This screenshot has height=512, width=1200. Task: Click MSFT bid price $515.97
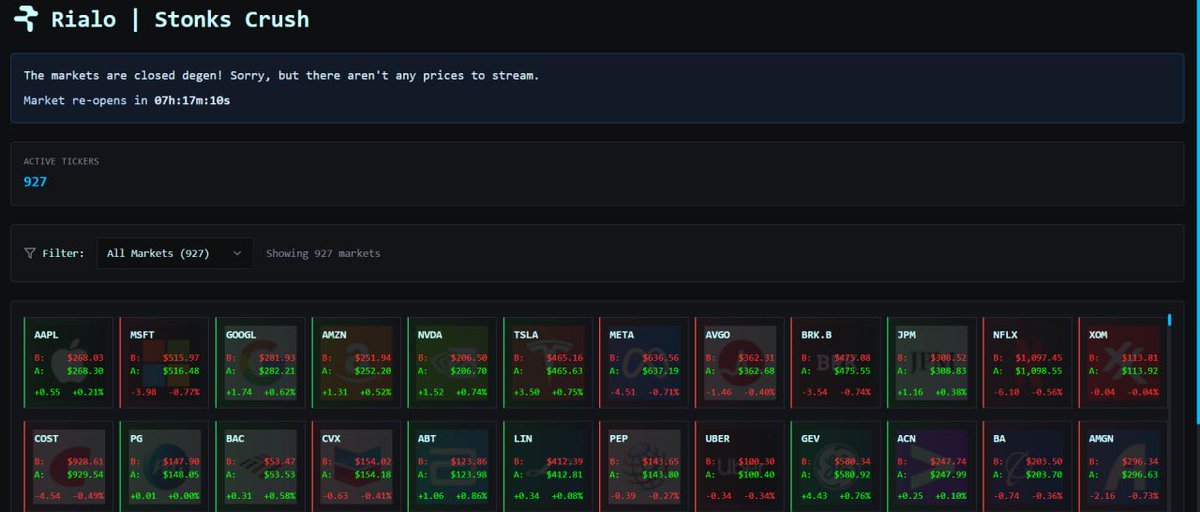pyautogui.click(x=181, y=357)
